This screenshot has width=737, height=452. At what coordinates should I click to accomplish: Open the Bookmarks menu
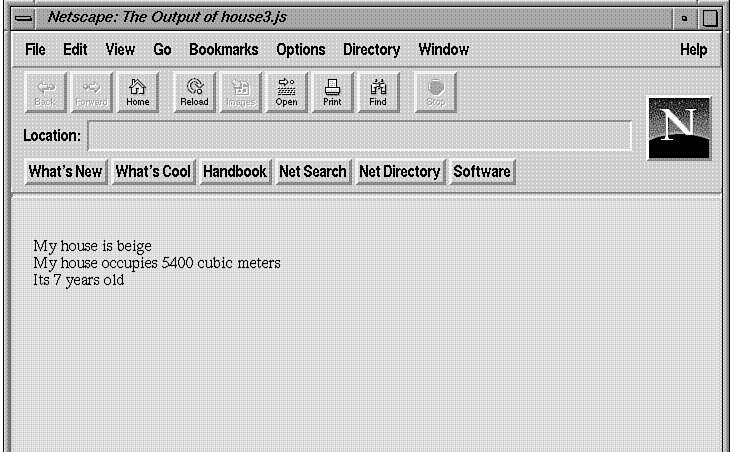click(223, 49)
